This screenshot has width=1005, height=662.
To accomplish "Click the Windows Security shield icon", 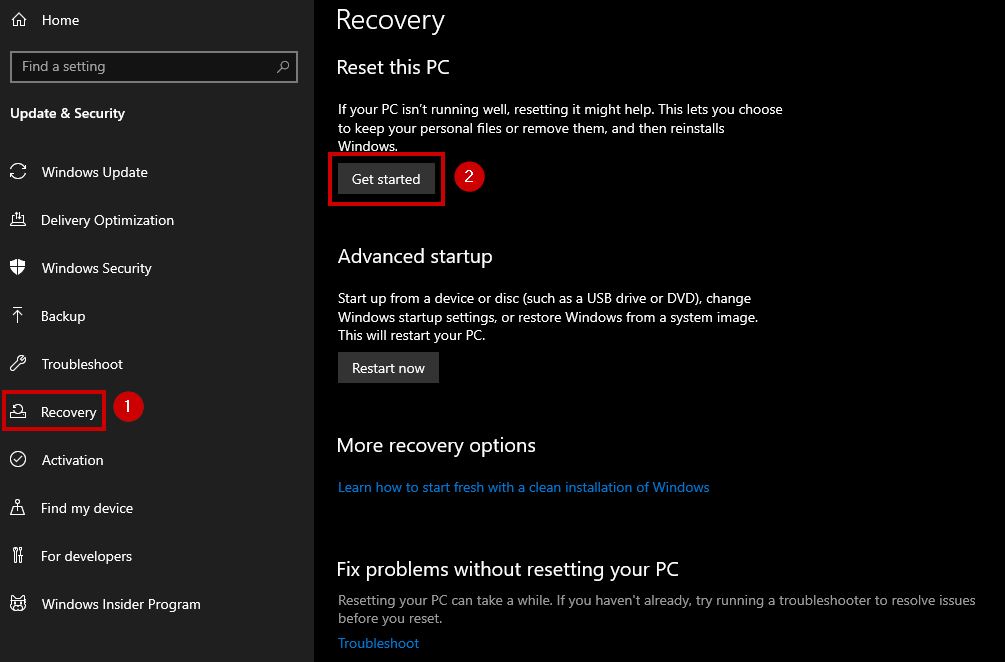I will tap(18, 268).
